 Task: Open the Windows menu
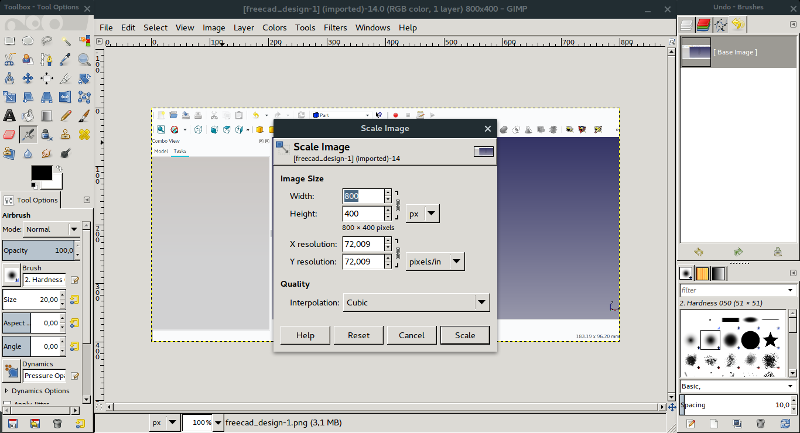[372, 28]
